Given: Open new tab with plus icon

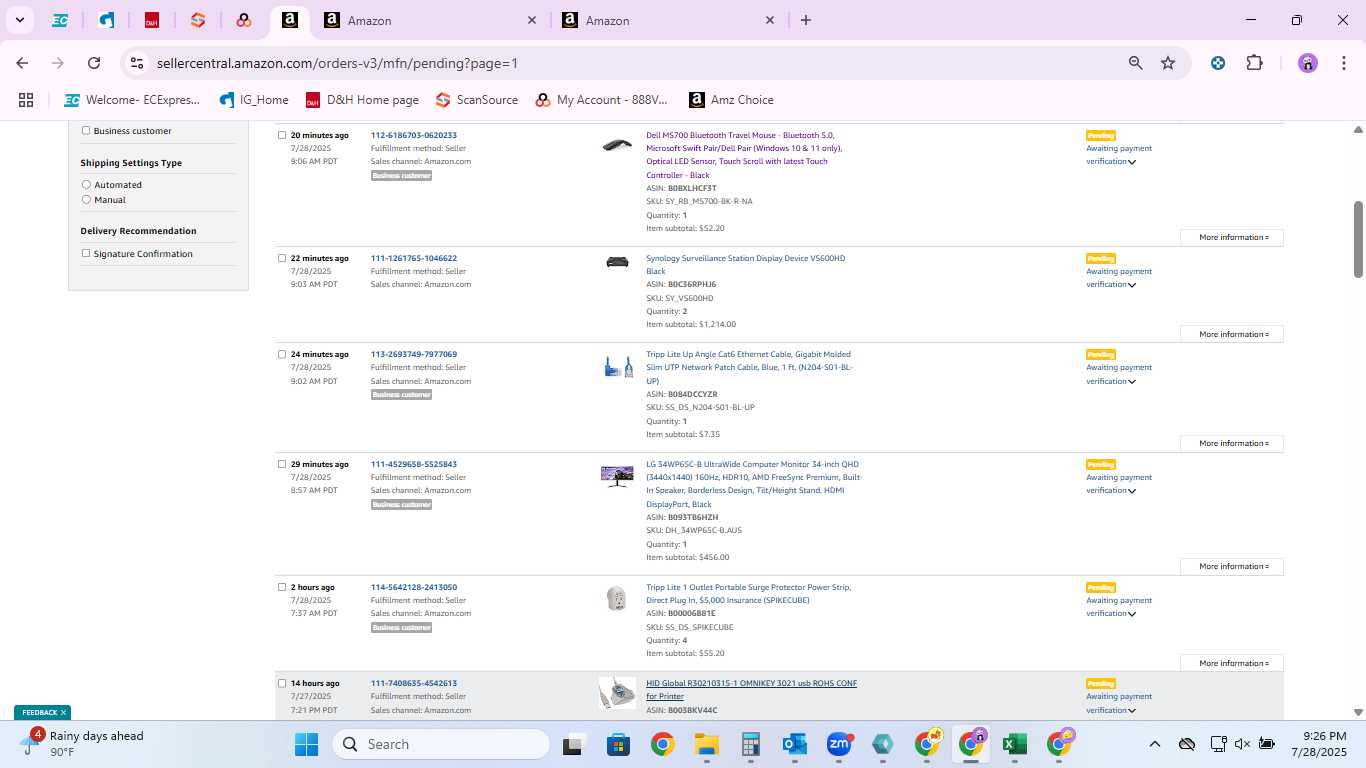Looking at the screenshot, I should [806, 20].
